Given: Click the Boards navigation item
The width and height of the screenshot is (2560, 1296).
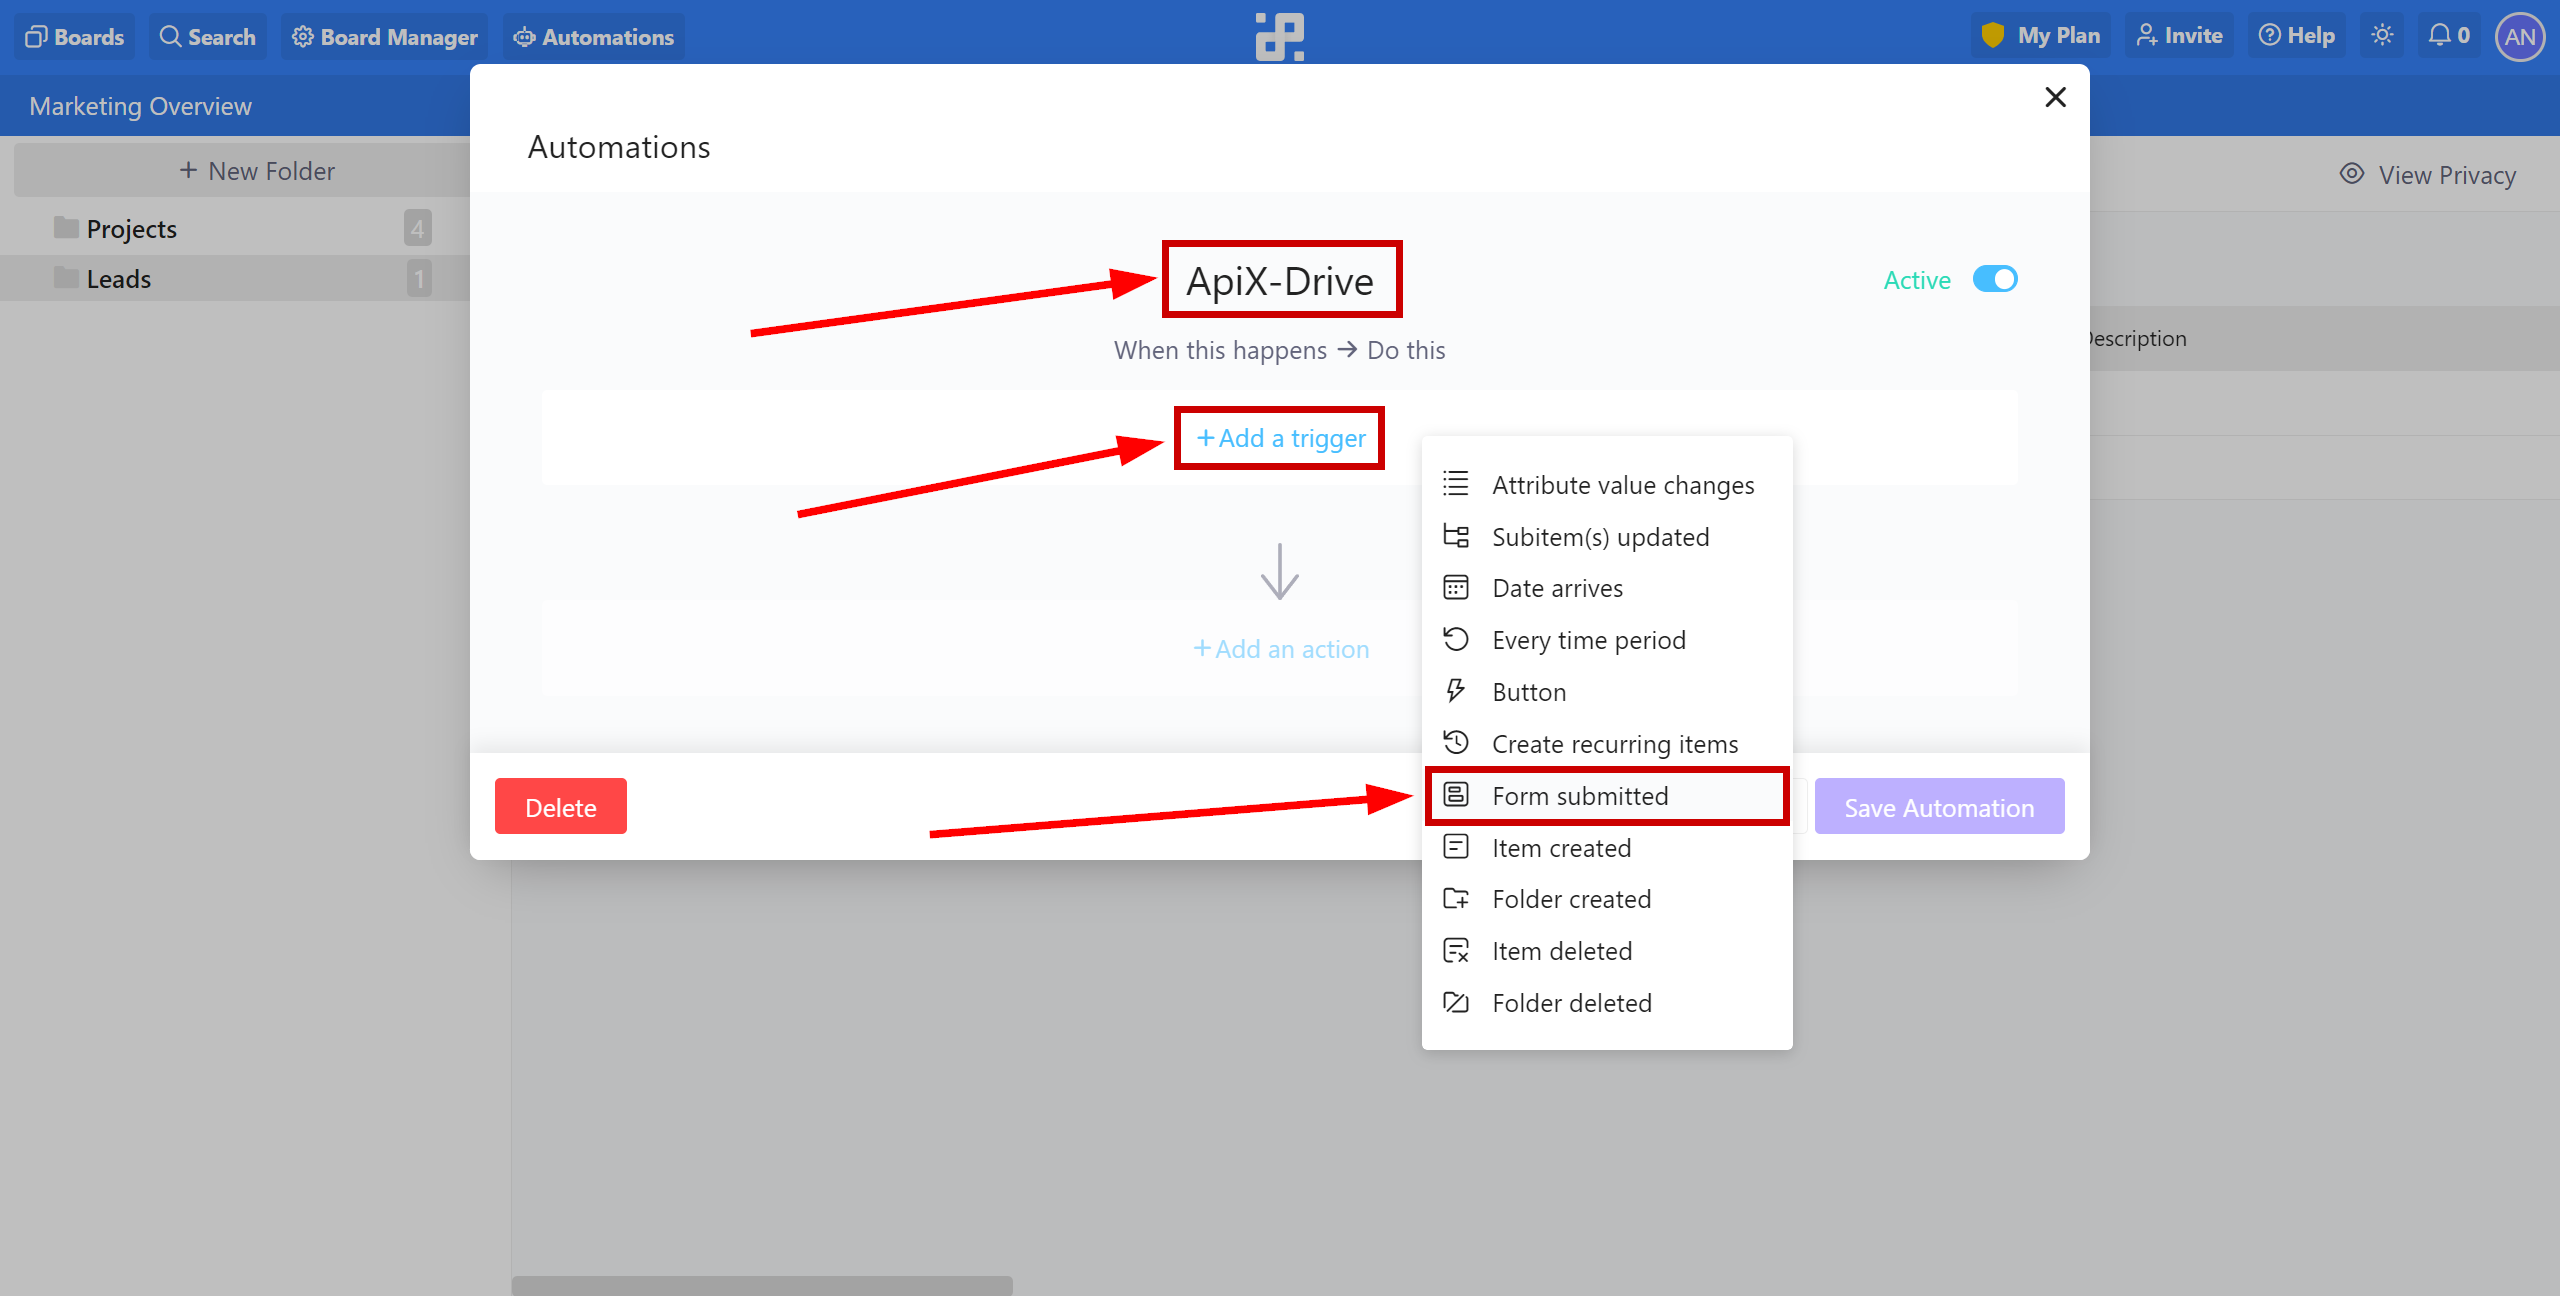Looking at the screenshot, I should coord(76,36).
